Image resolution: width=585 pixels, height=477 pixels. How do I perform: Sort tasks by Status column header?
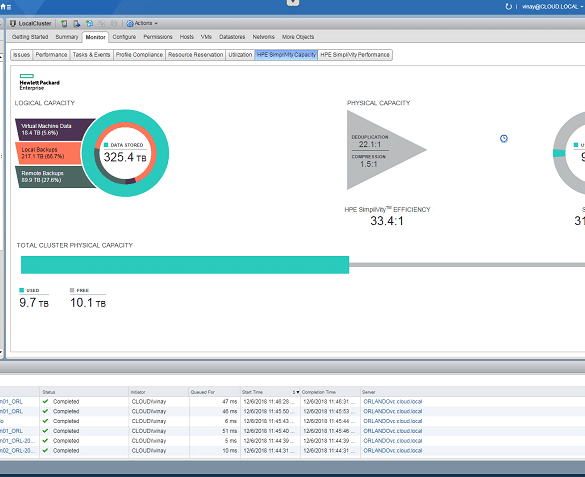click(84, 392)
